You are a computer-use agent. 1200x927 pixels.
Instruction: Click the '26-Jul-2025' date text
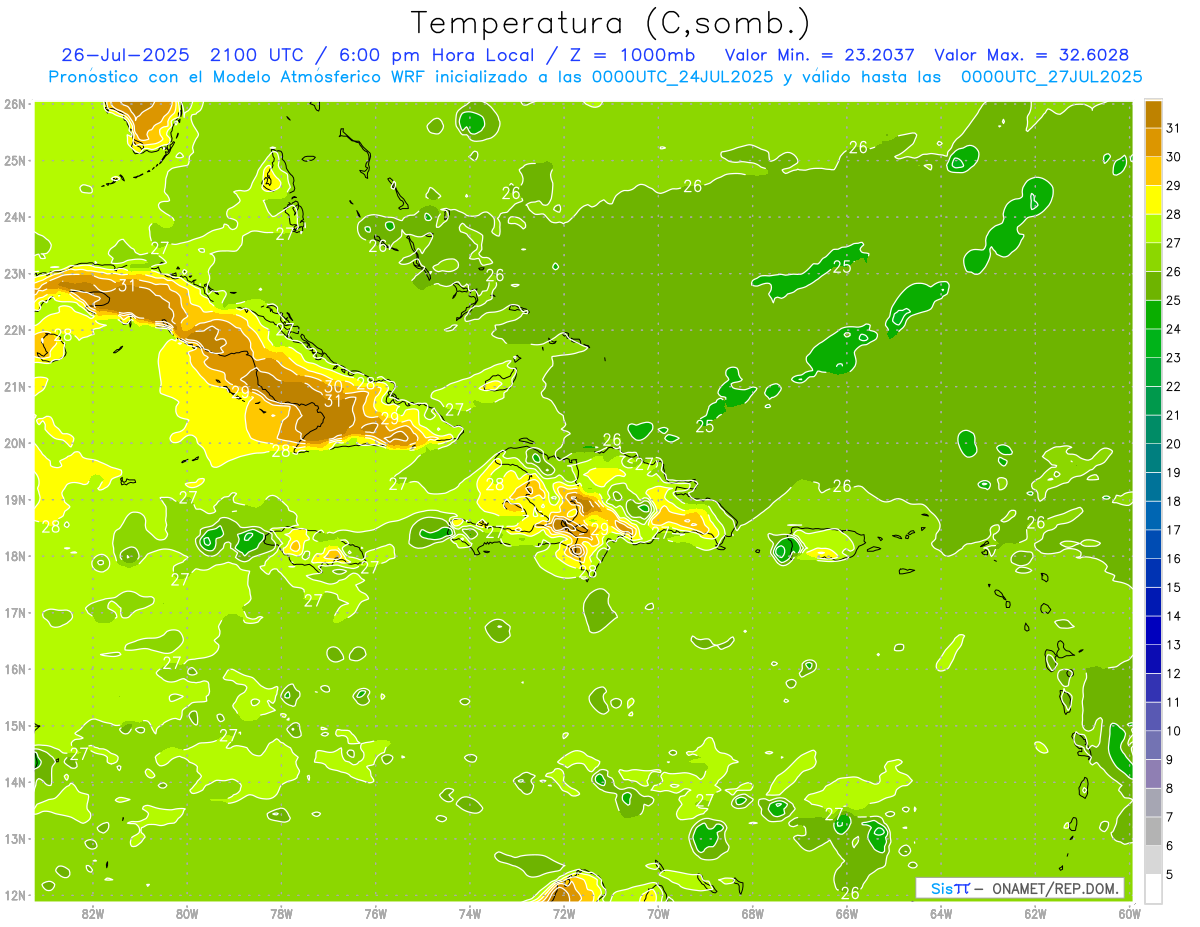(x=124, y=54)
